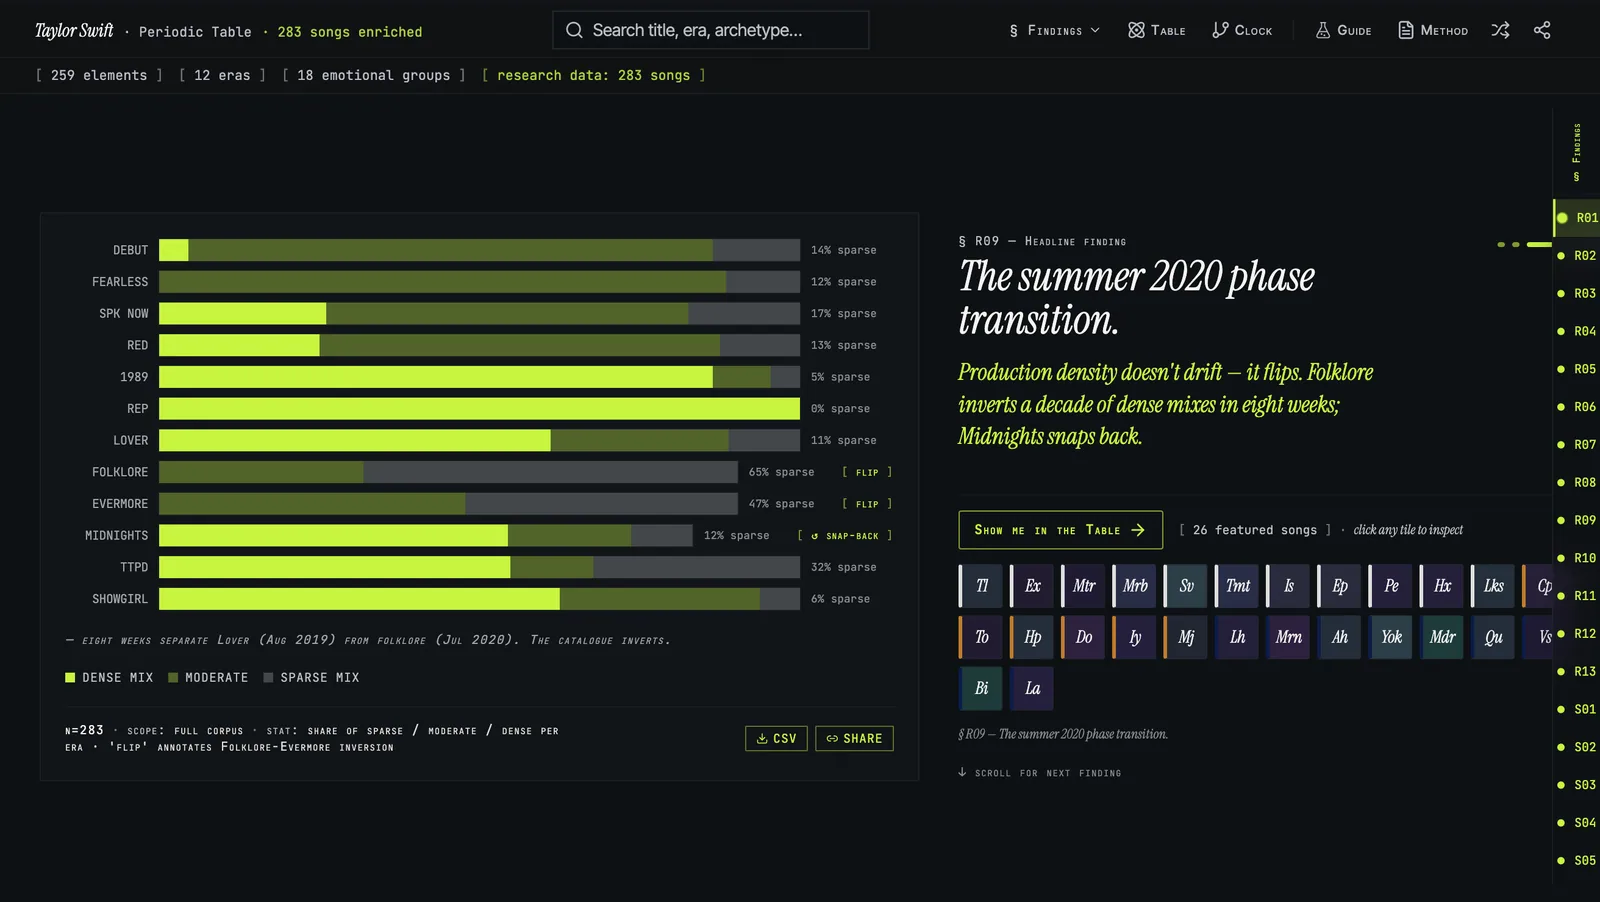Click the search title, era, archetype field

click(711, 30)
